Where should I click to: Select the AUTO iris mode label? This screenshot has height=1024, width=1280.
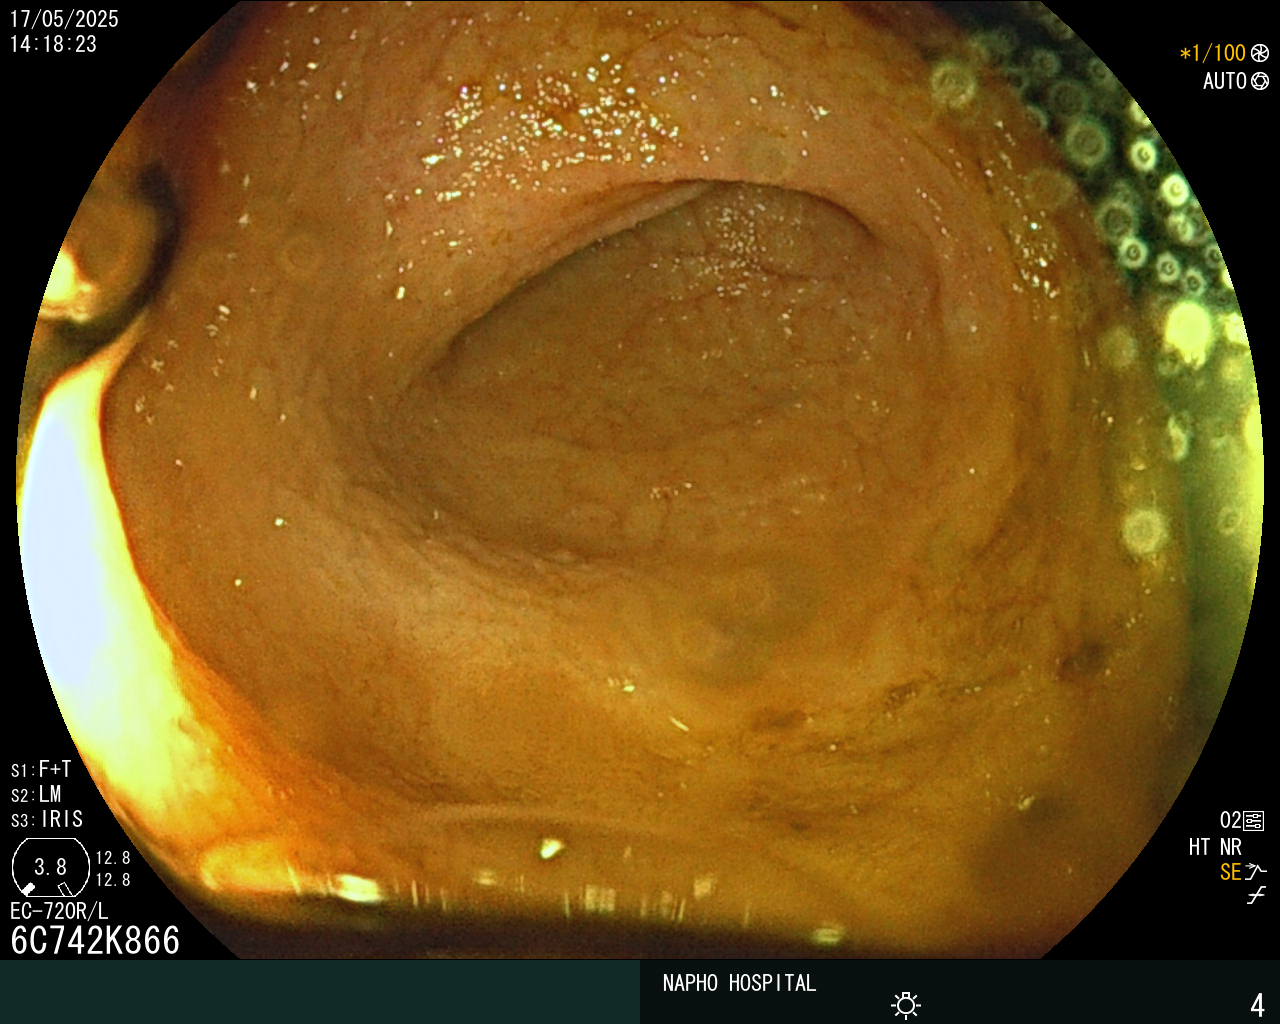tap(1225, 81)
